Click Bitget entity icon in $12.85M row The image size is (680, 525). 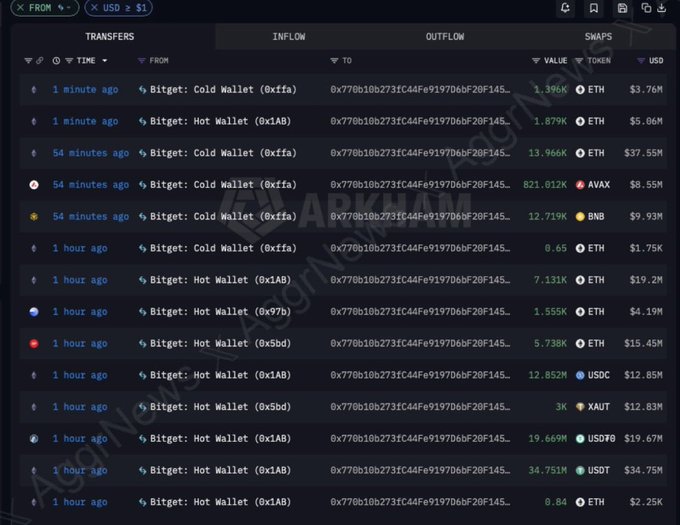pos(142,375)
